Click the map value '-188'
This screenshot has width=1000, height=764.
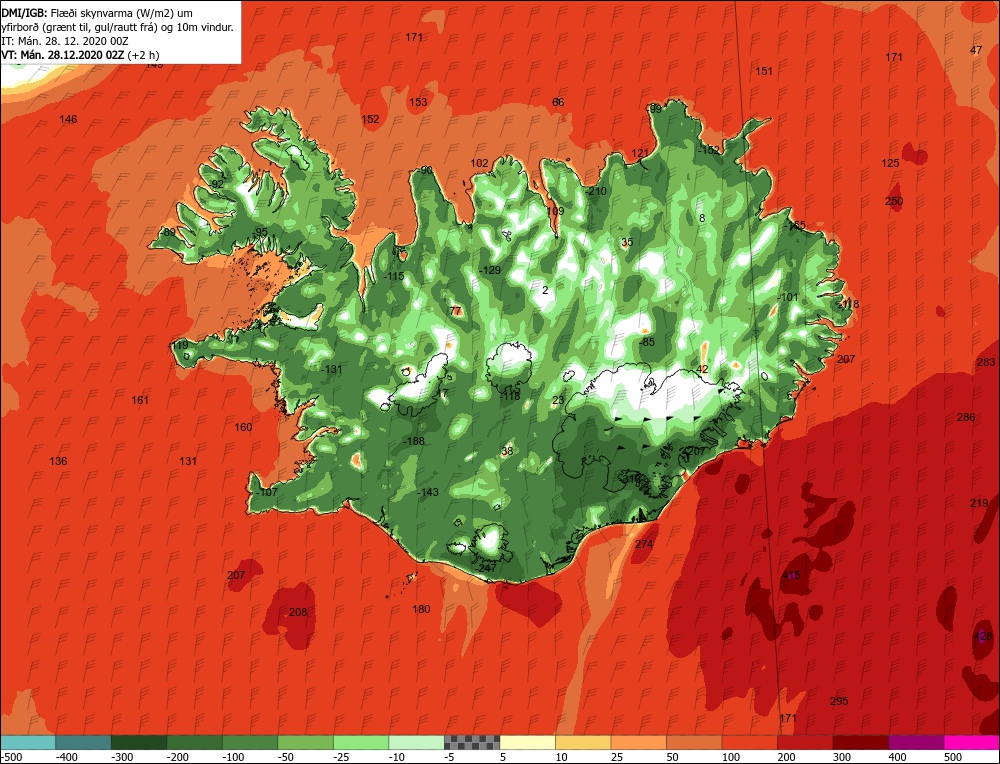(x=414, y=441)
